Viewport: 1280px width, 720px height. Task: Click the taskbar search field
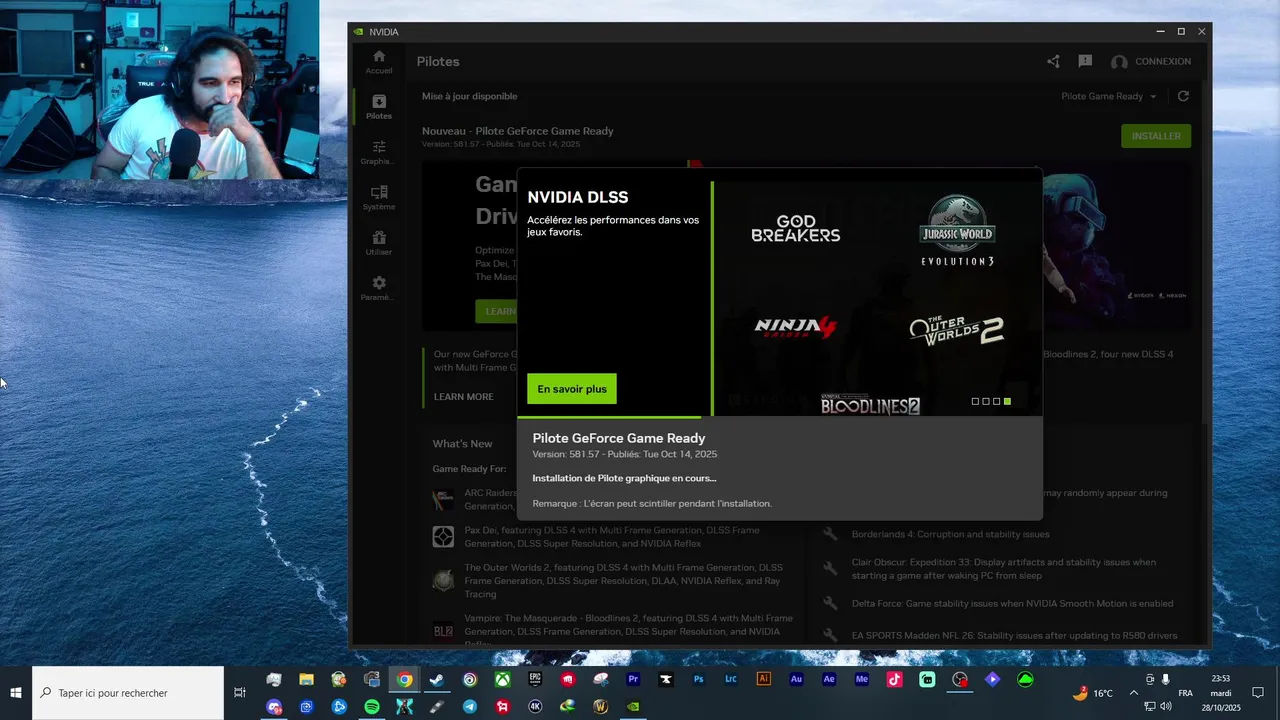click(128, 693)
